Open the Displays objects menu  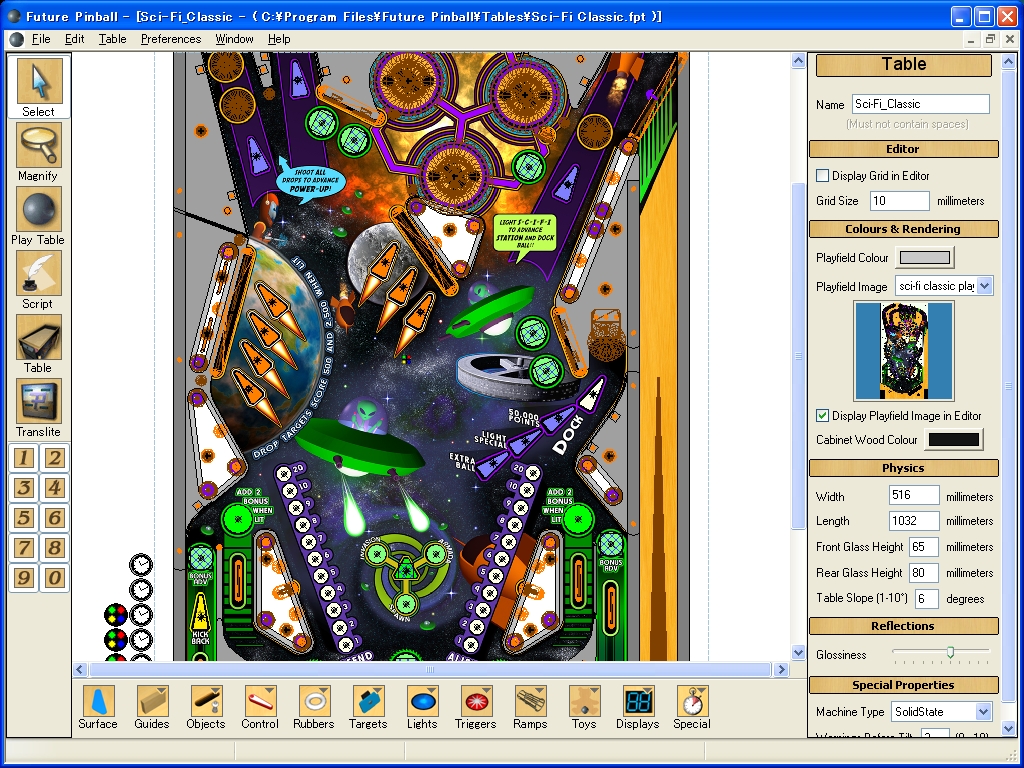click(638, 707)
